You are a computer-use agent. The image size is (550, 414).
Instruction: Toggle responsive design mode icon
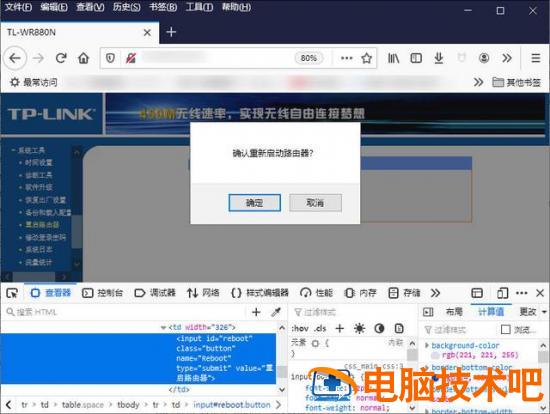coord(502,293)
